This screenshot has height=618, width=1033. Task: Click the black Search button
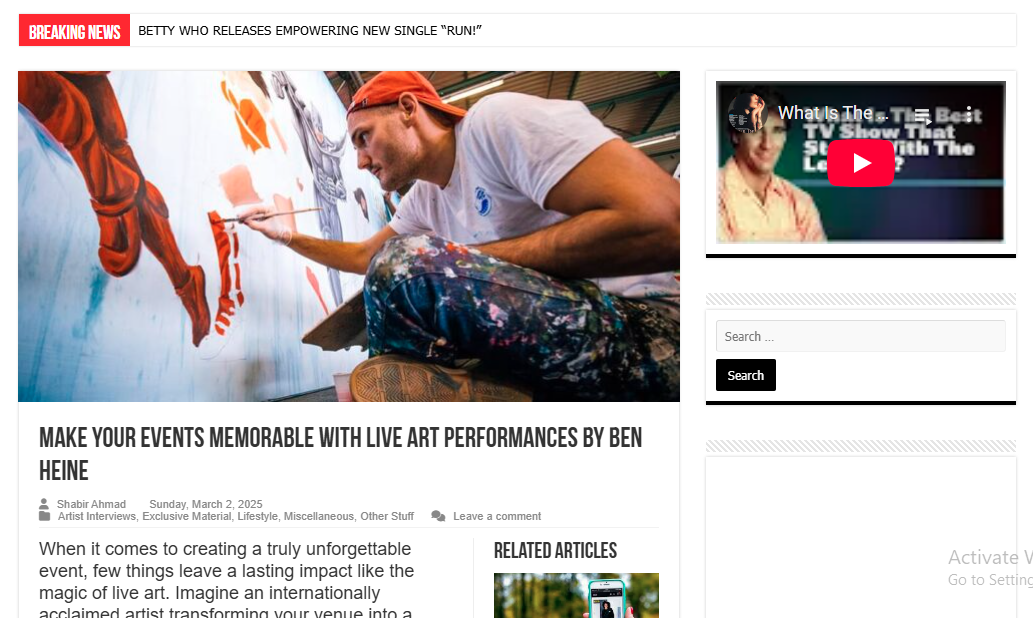746,375
